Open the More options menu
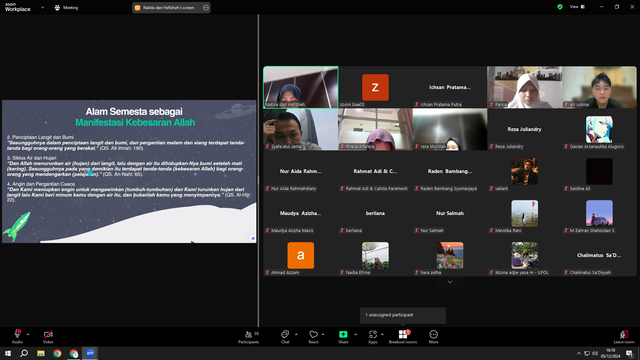This screenshot has height=360, width=640. point(433,336)
